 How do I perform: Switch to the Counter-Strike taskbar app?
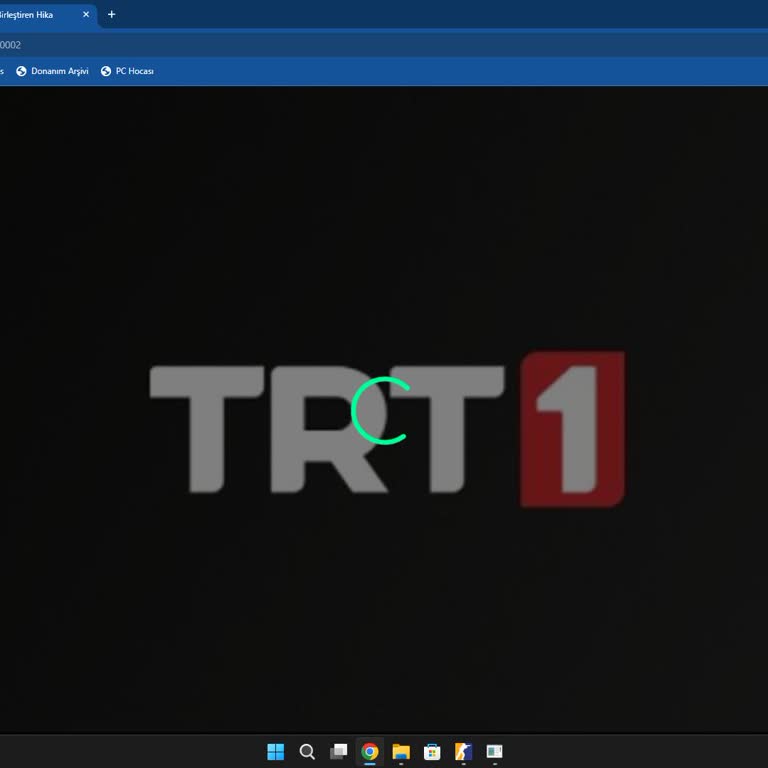pos(463,752)
